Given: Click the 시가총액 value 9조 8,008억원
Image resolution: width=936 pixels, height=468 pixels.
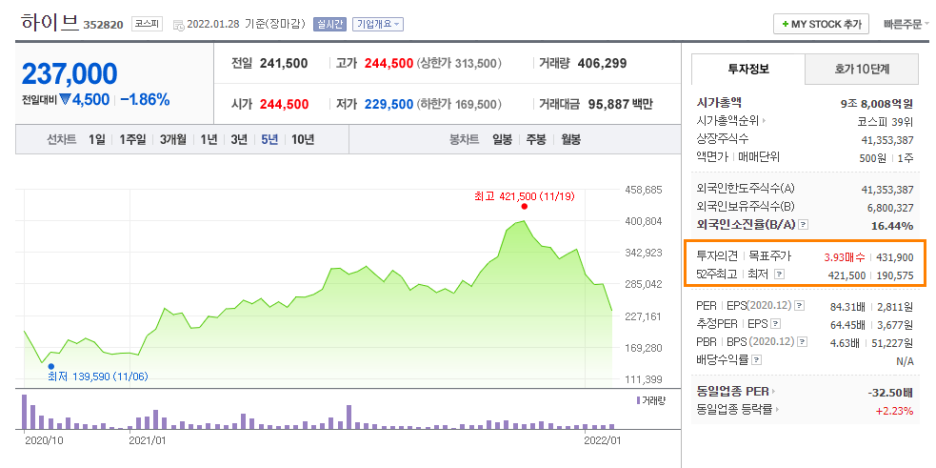Looking at the screenshot, I should pos(876,103).
